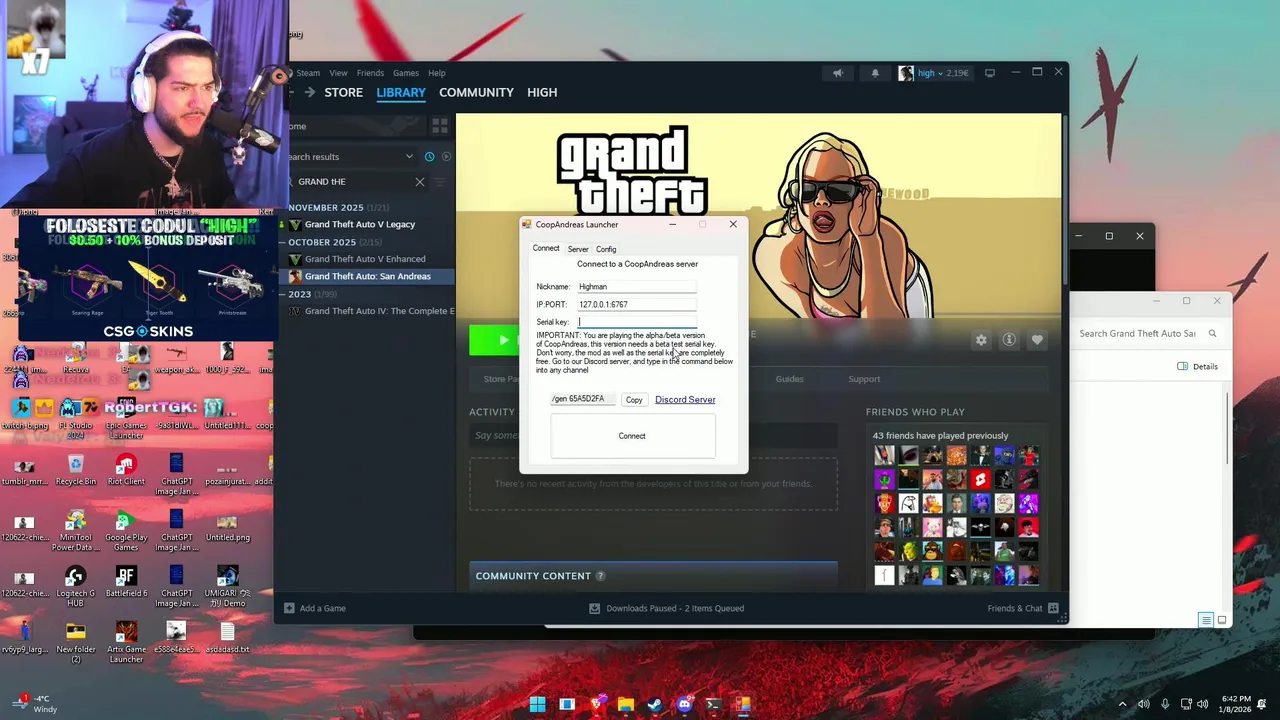Open Discord from the taskbar
Image resolution: width=1280 pixels, height=720 pixels.
click(x=684, y=704)
